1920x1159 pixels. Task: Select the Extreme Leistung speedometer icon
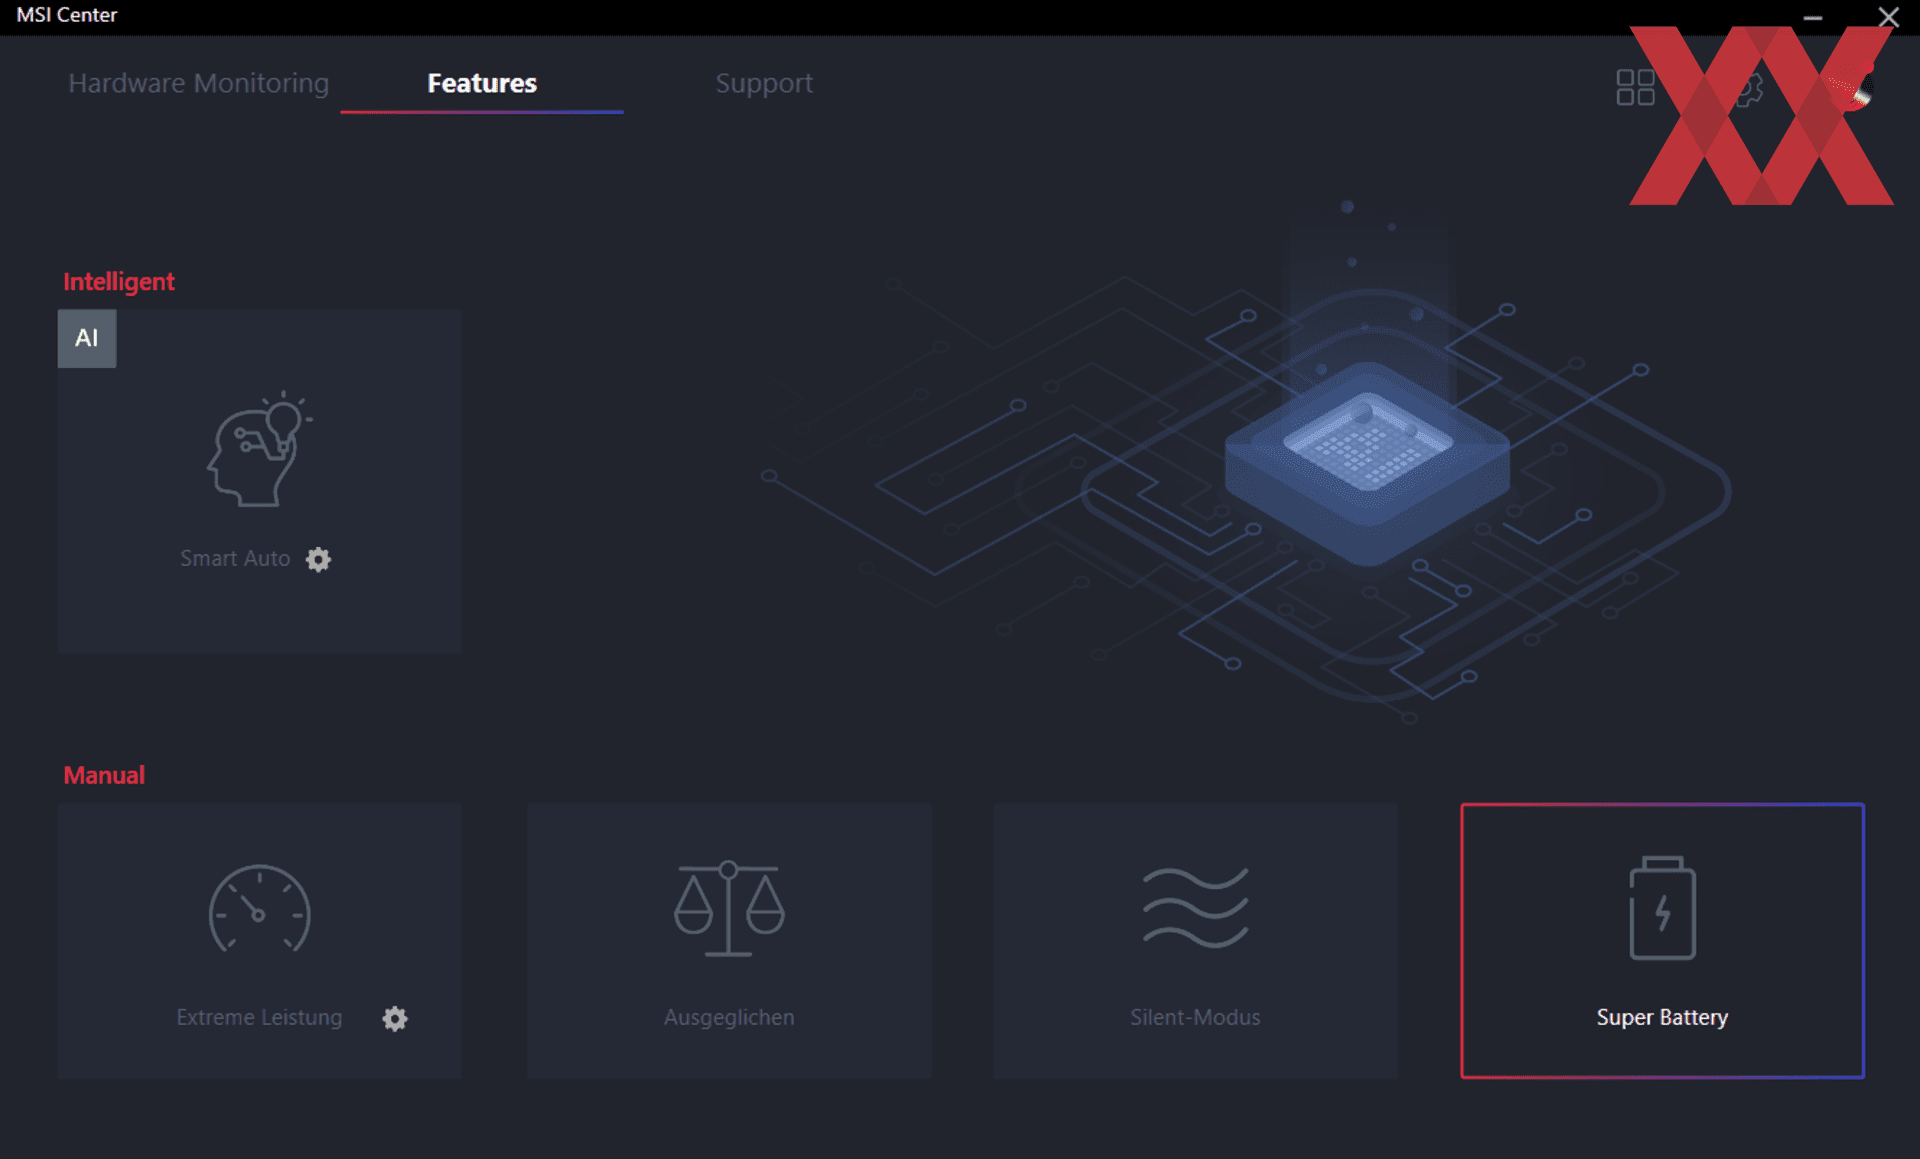259,909
